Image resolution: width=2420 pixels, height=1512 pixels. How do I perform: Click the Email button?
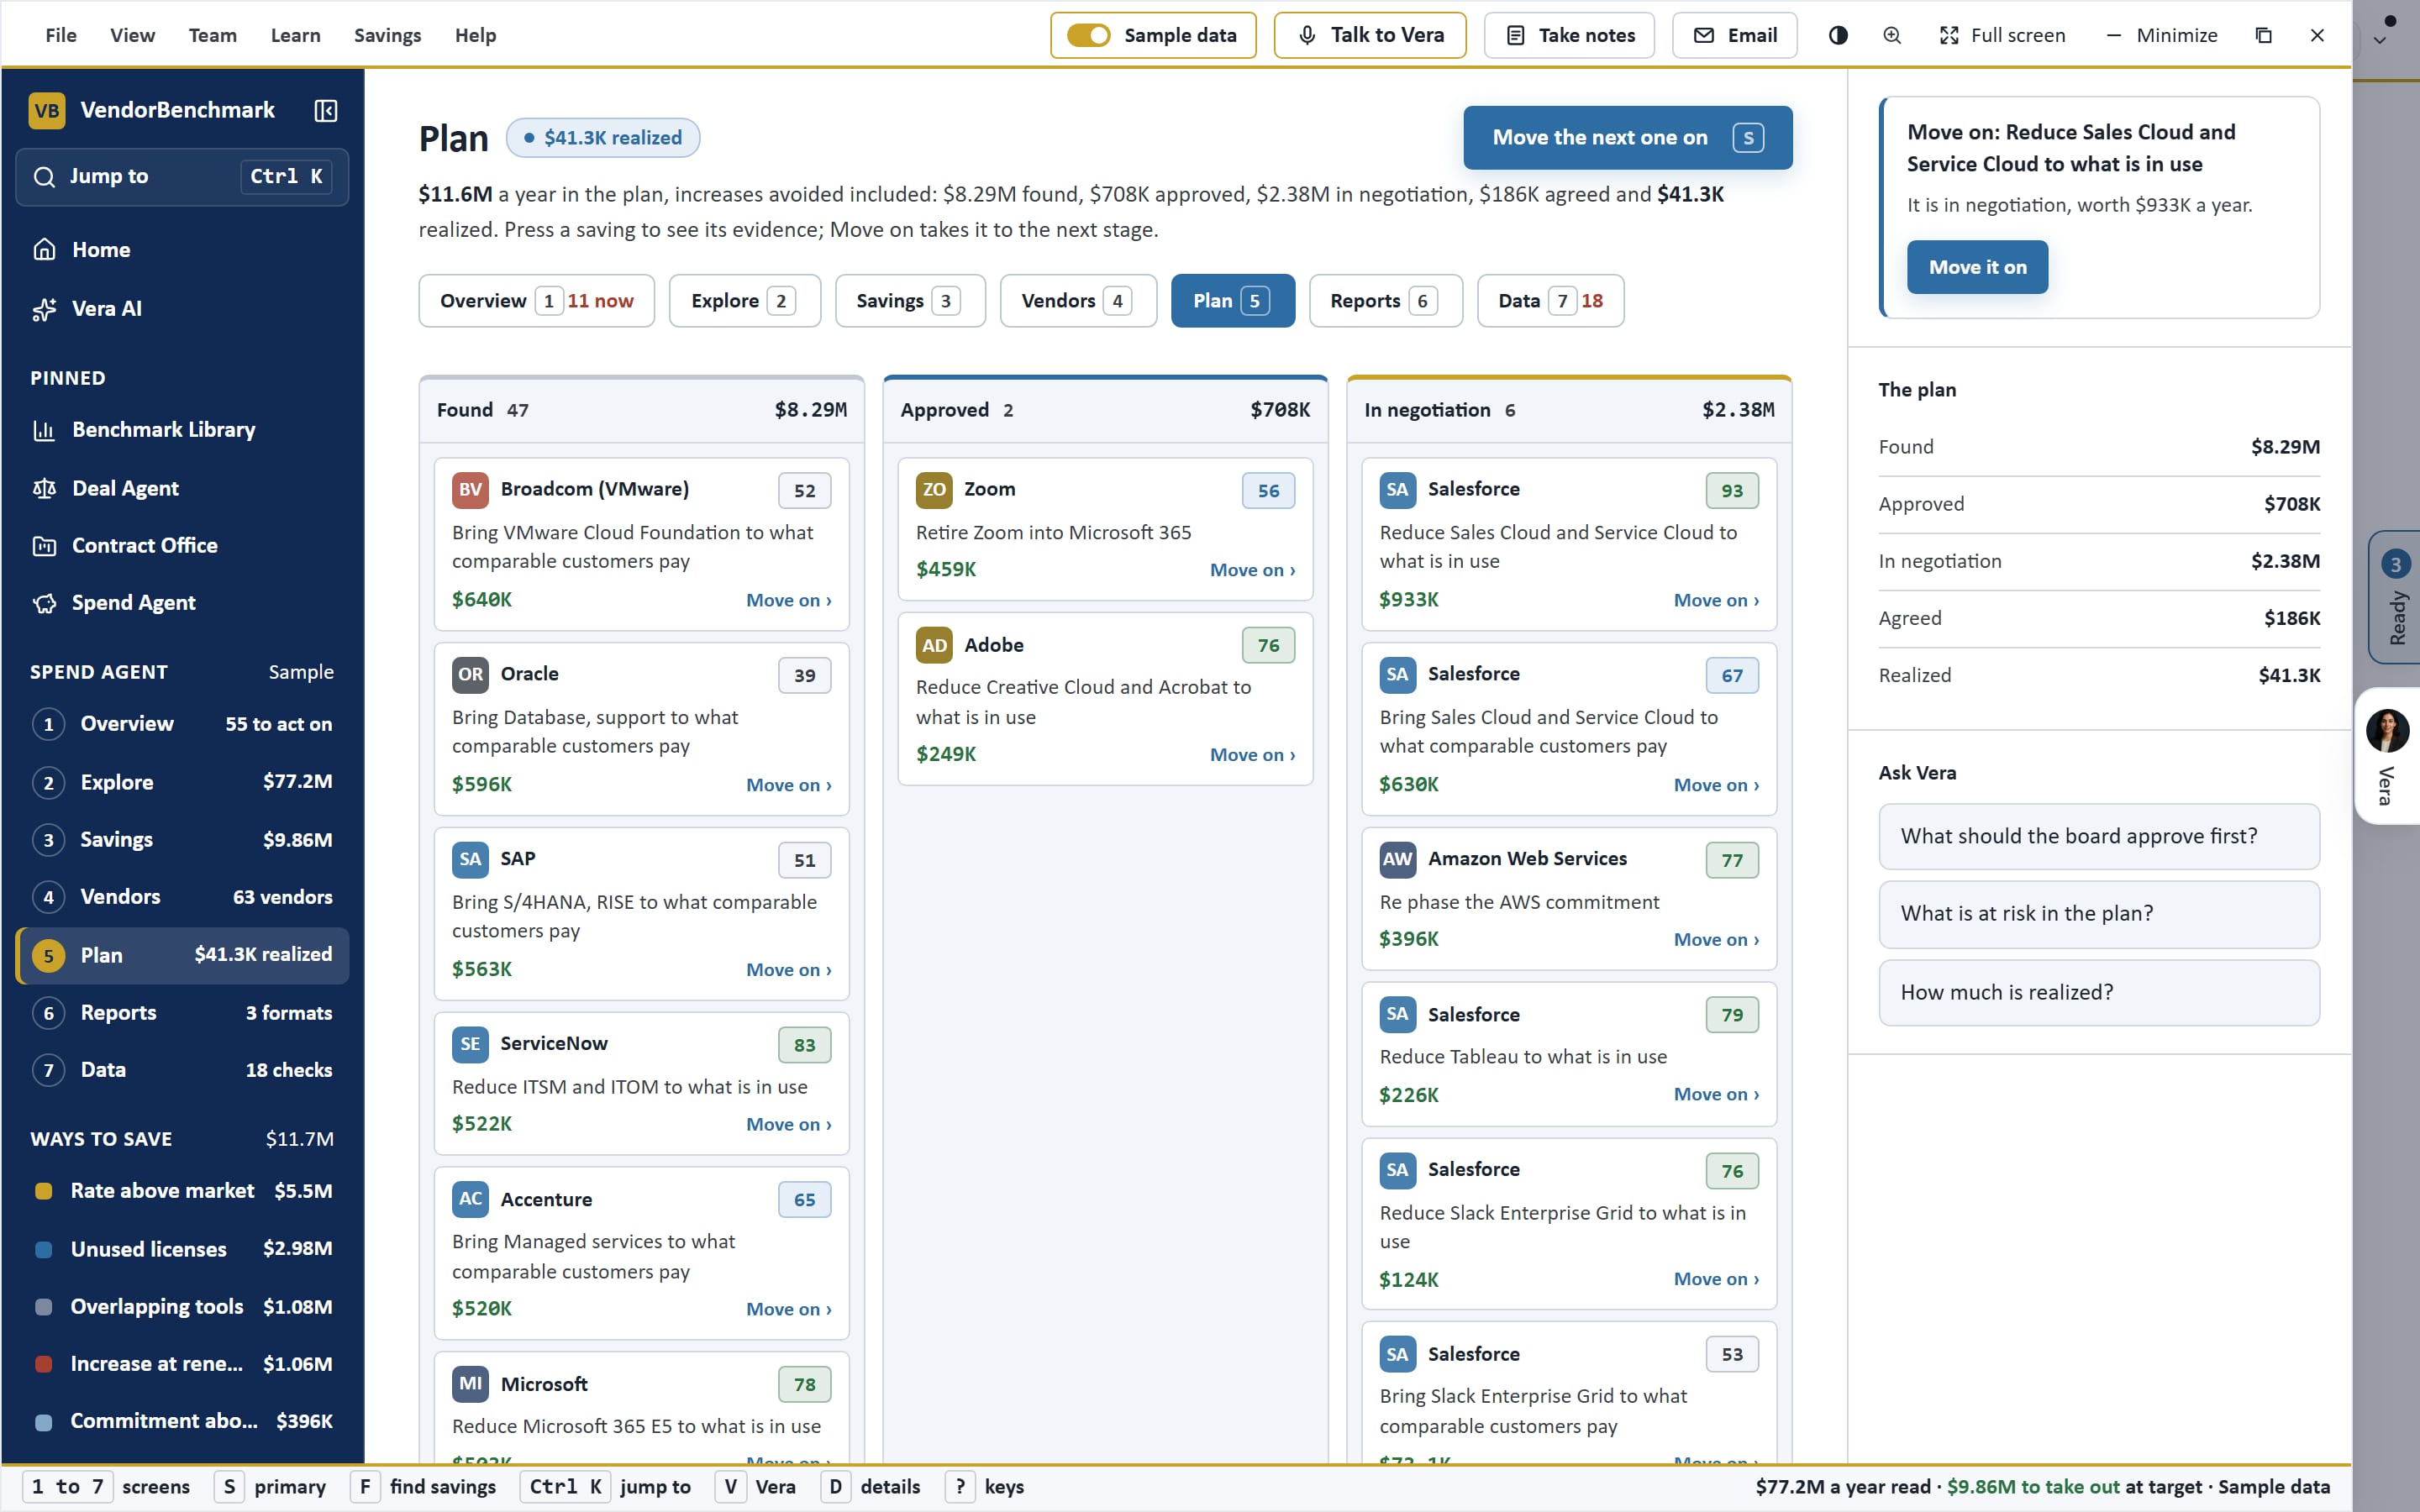(x=1734, y=35)
